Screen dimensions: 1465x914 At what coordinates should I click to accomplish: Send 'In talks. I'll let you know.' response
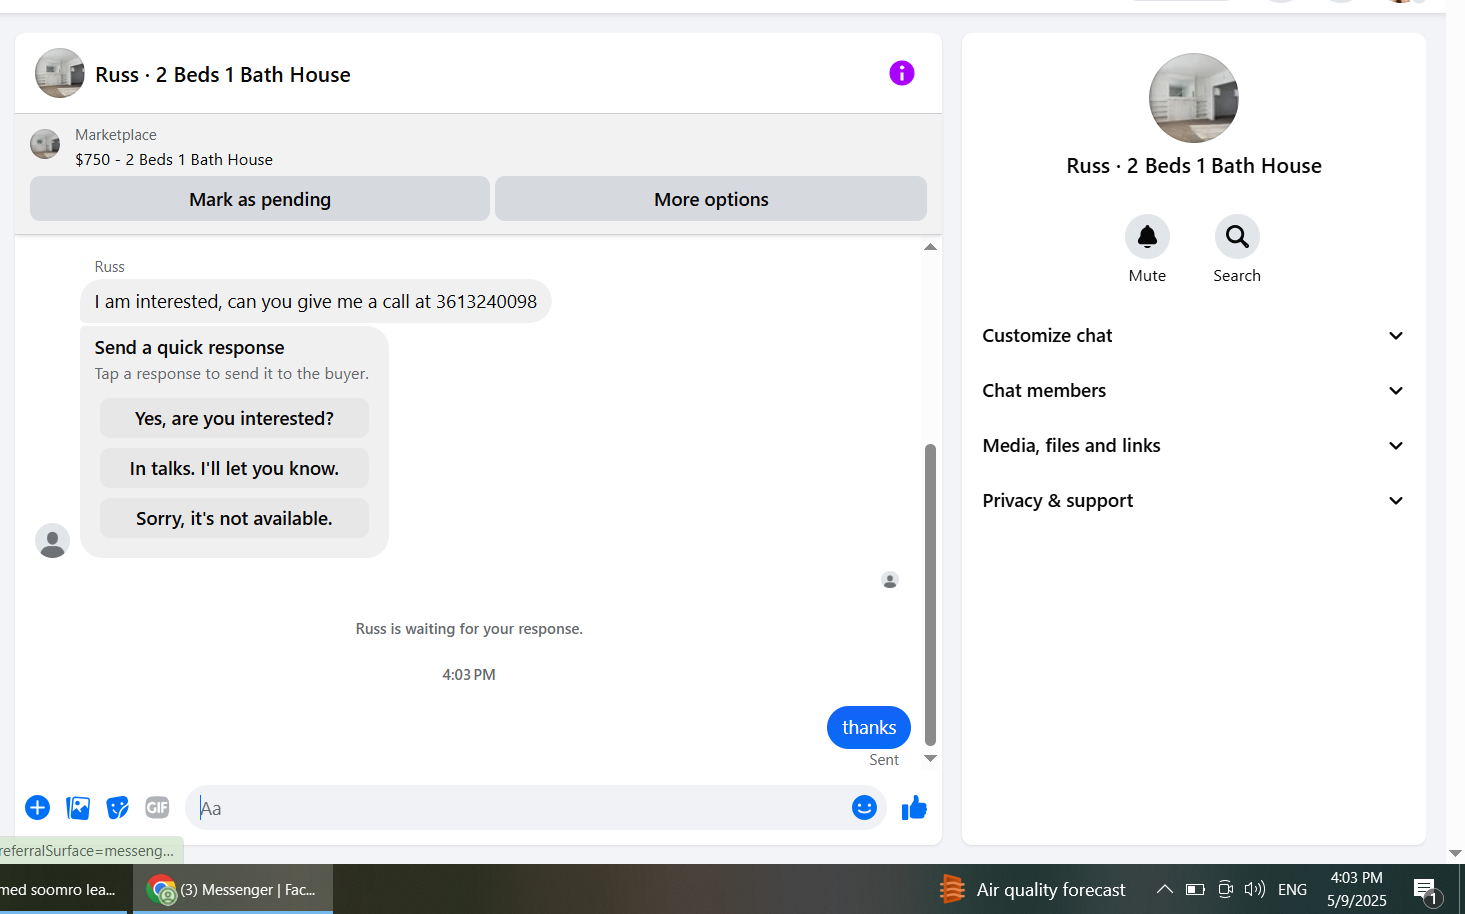(234, 468)
